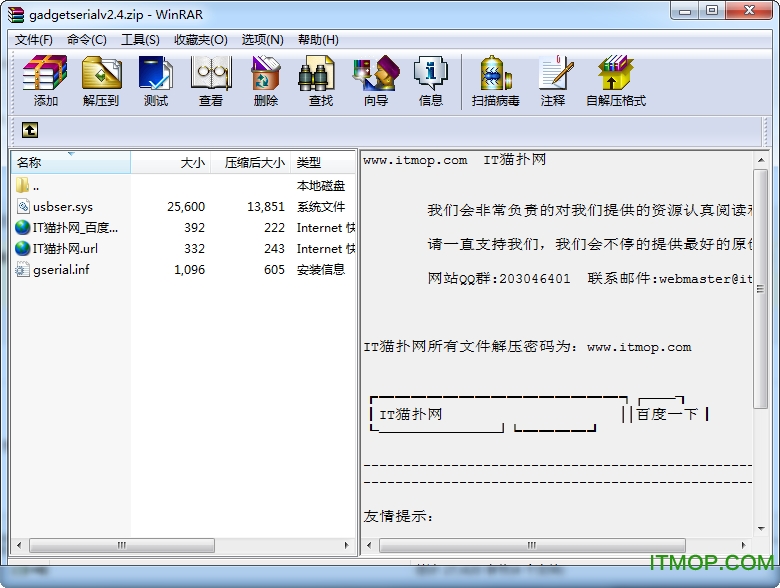Open the Favorites (收藏夹) menu
780x588 pixels.
tap(200, 40)
